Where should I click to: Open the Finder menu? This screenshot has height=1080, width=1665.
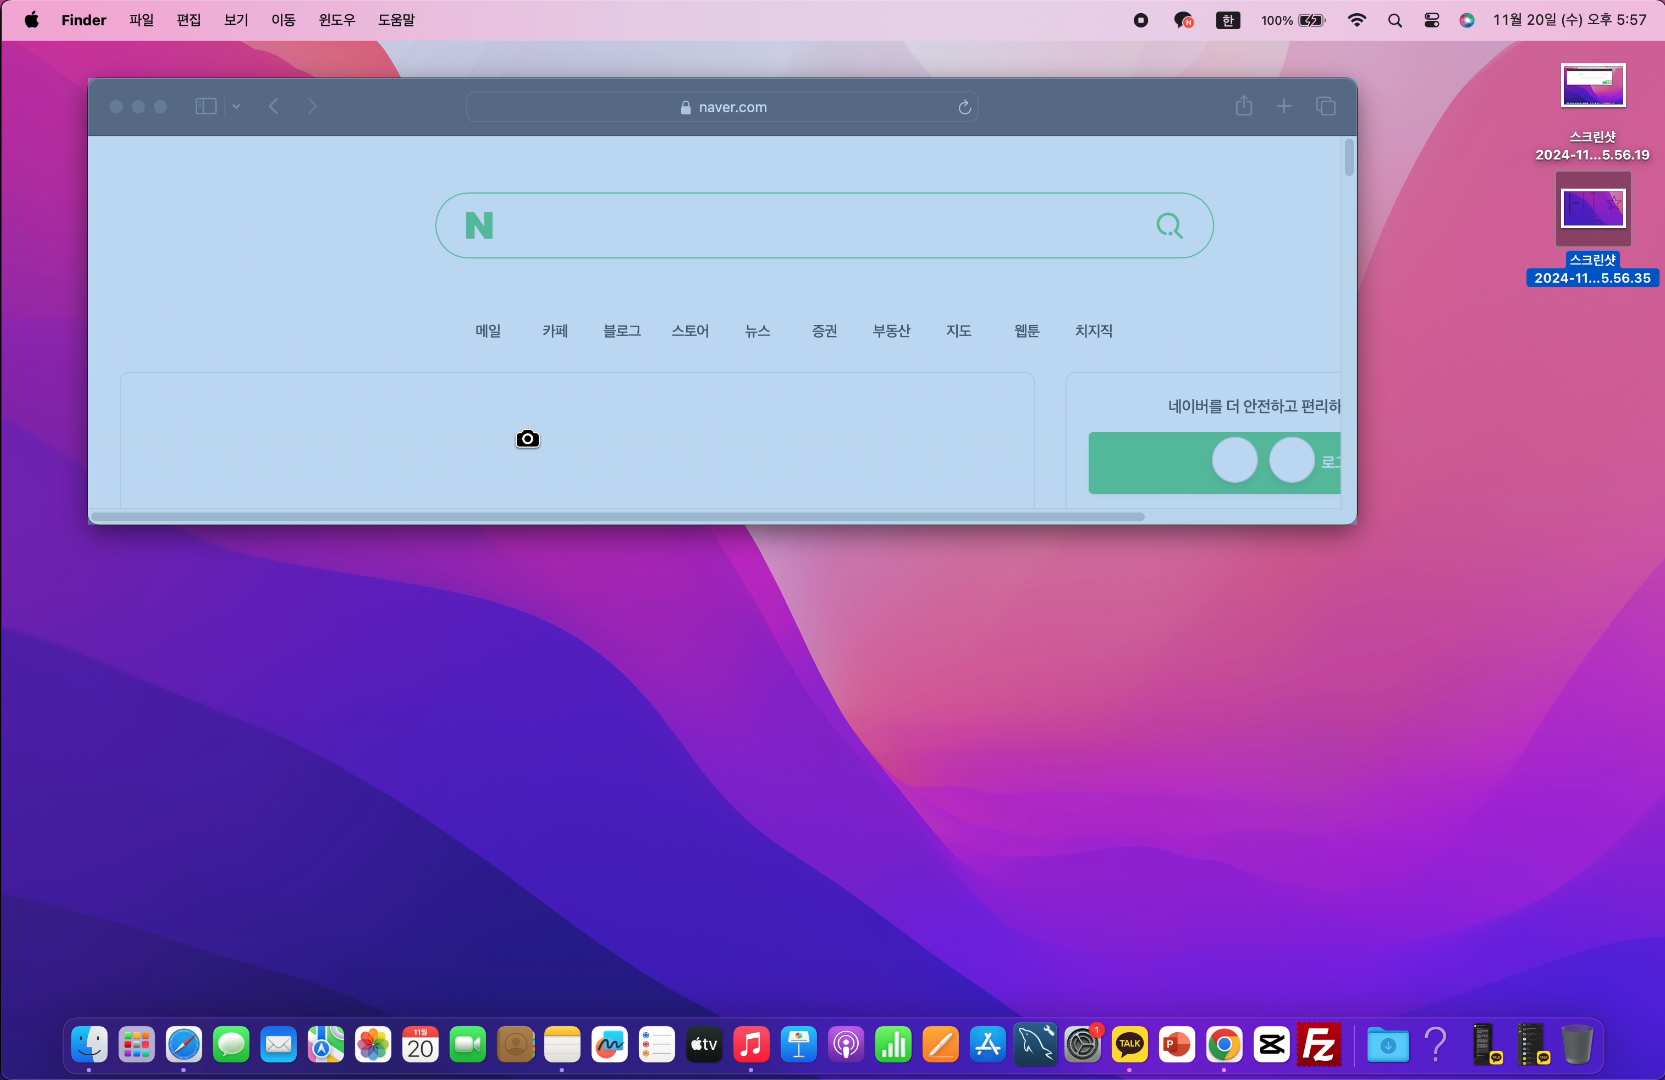pos(84,20)
